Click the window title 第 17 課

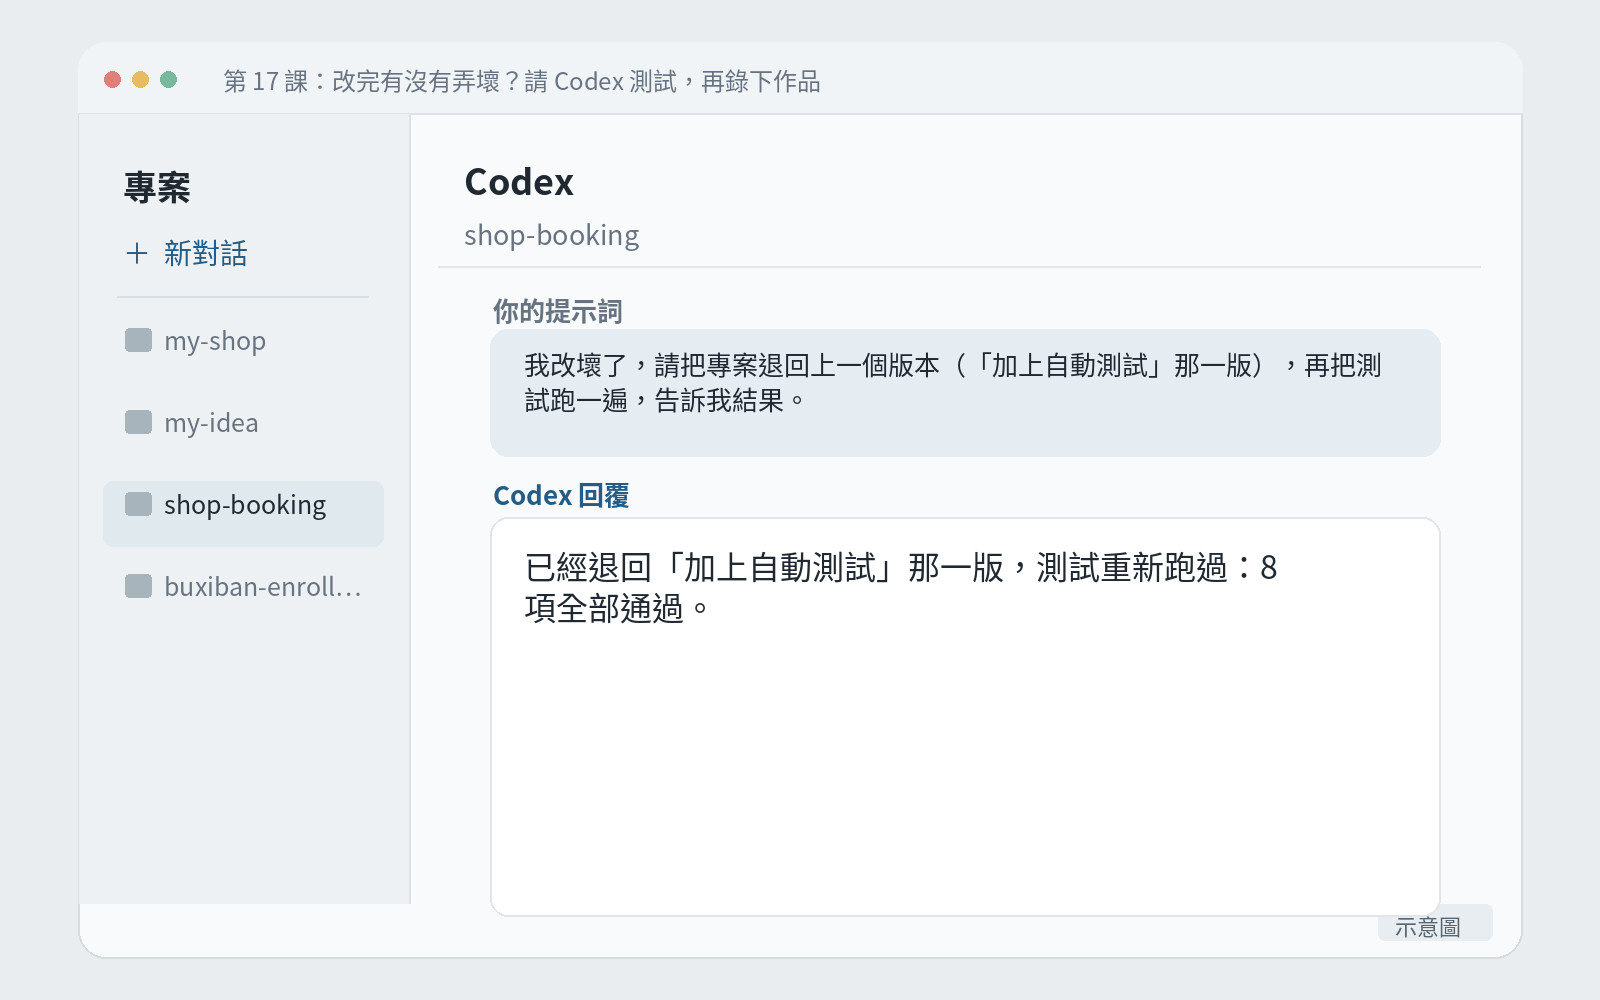(522, 81)
